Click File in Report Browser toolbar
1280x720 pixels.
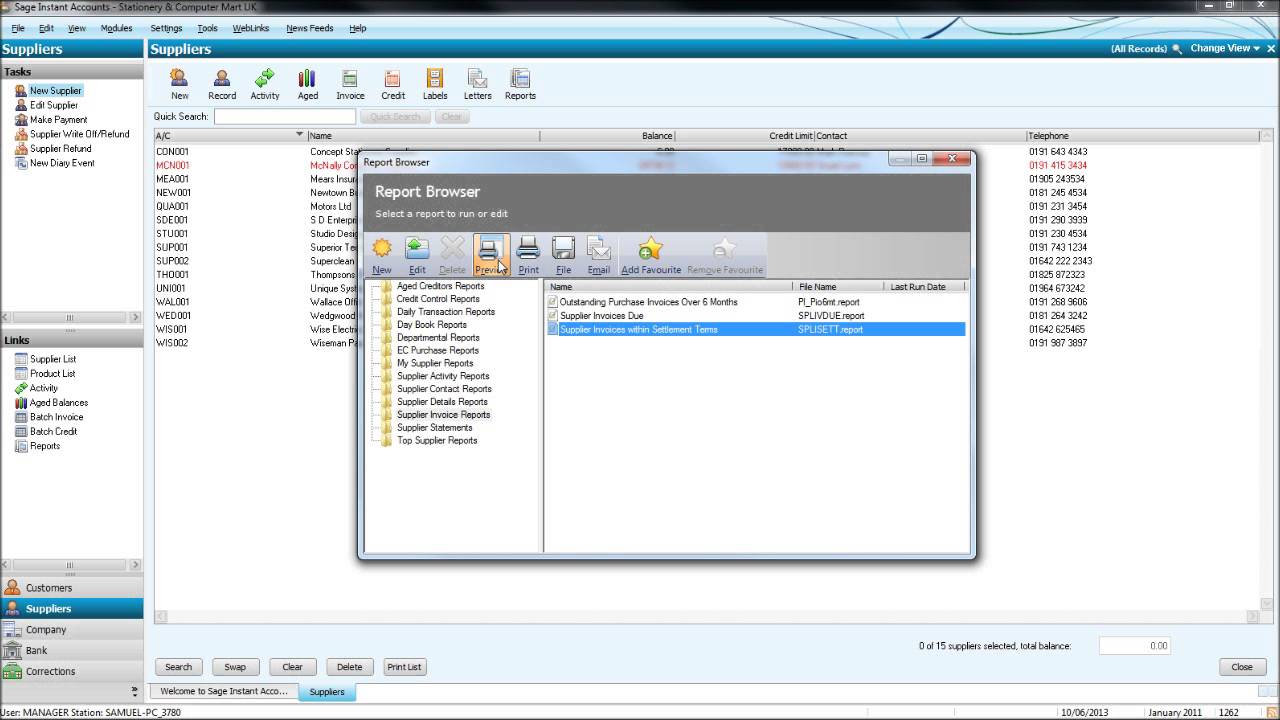(563, 256)
